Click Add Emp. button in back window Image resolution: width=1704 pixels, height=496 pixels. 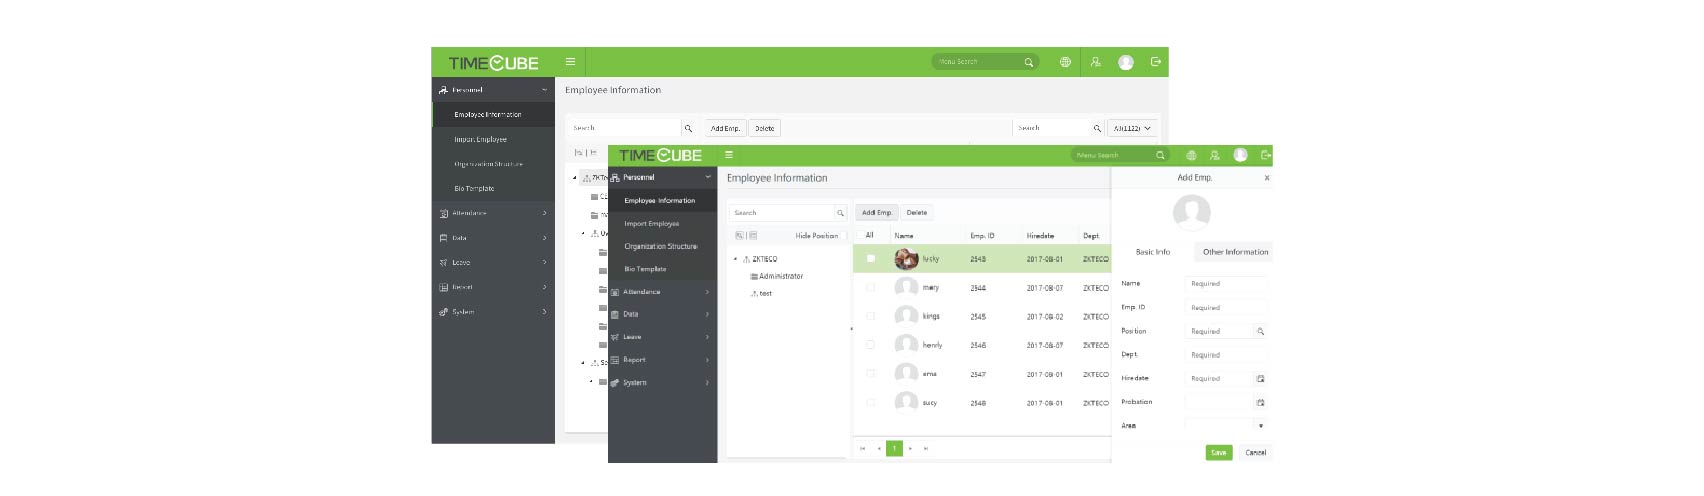tap(726, 128)
